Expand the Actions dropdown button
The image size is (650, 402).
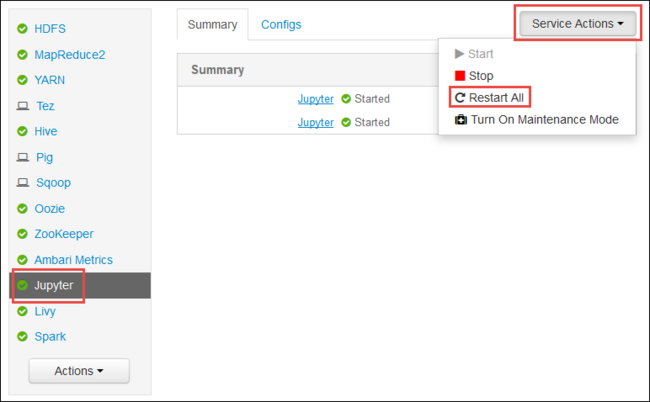click(79, 371)
